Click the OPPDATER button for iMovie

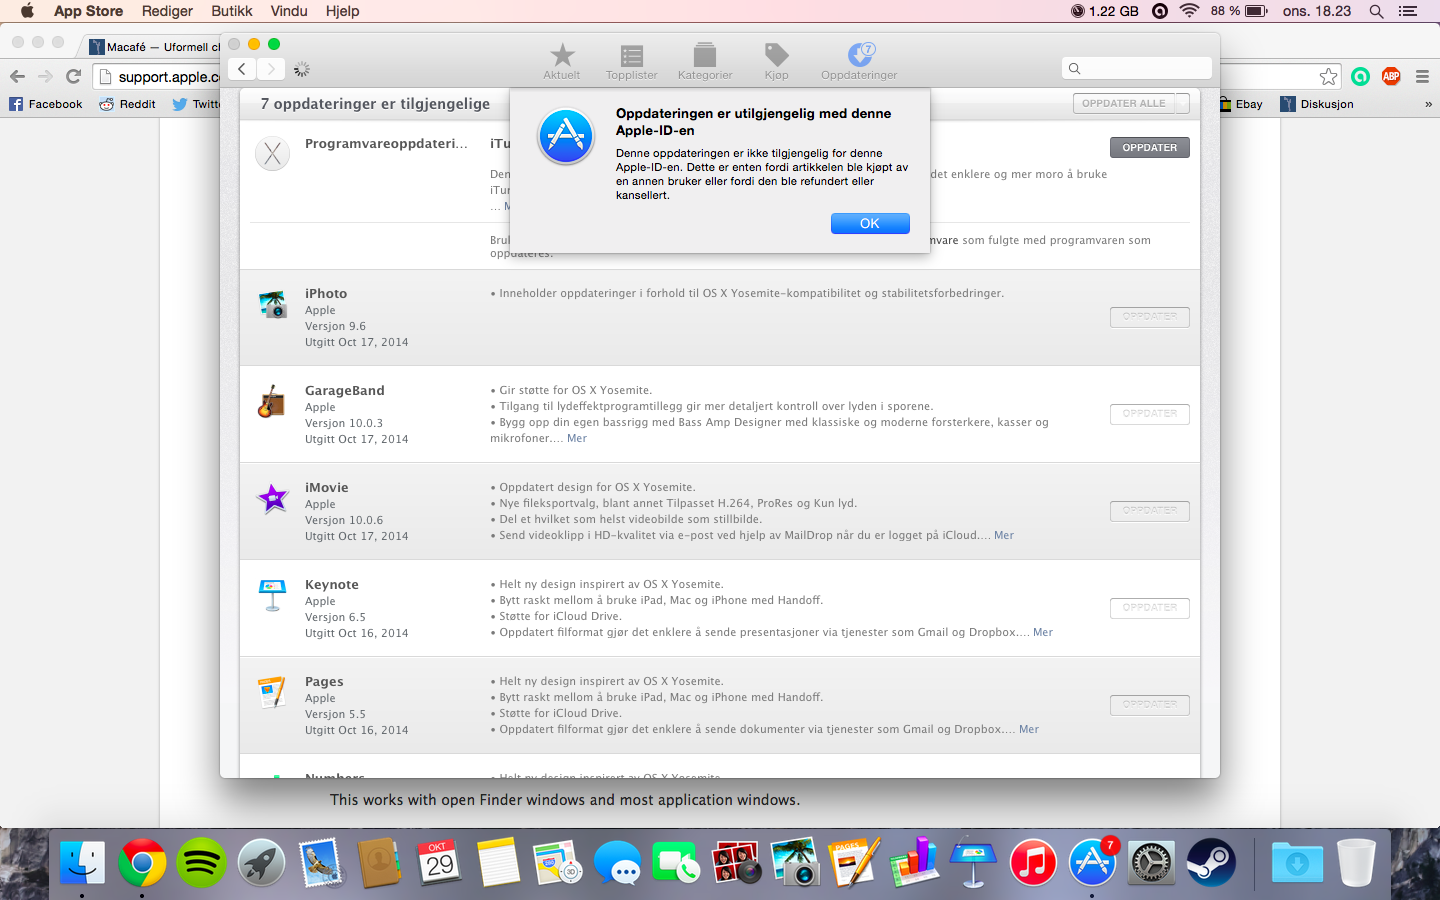coord(1150,511)
